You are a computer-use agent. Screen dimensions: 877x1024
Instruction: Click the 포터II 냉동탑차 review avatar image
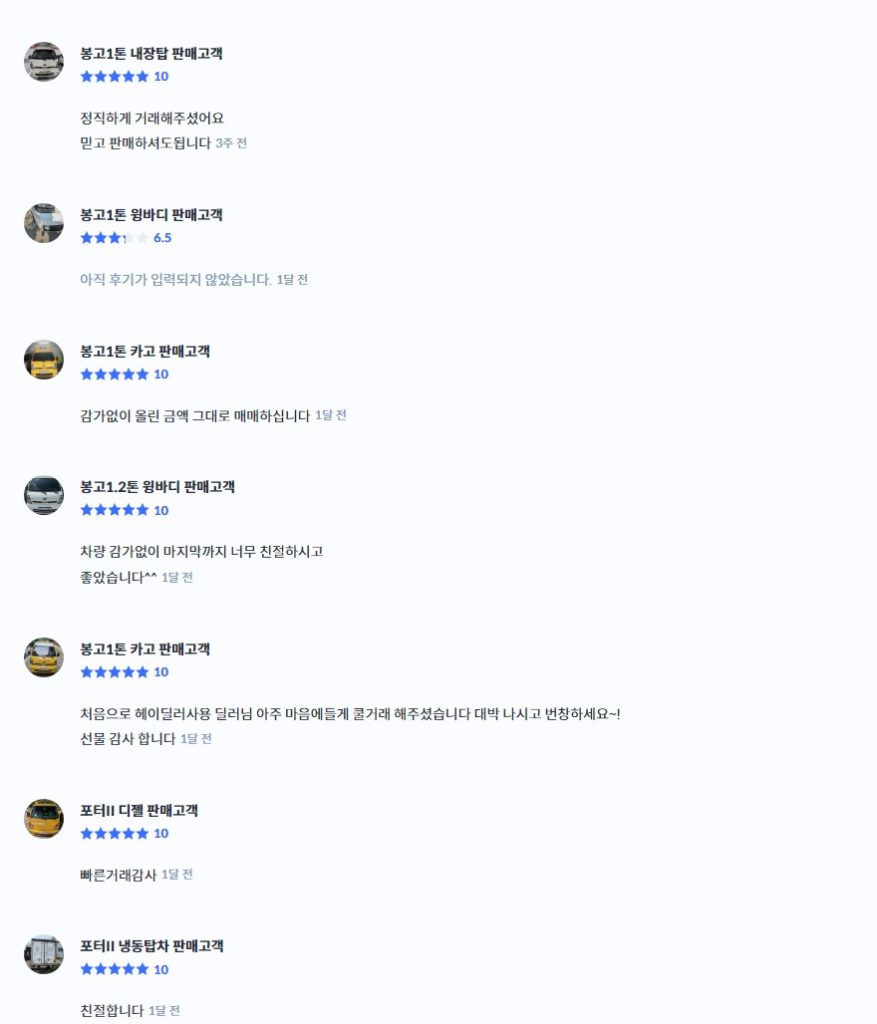coord(44,955)
